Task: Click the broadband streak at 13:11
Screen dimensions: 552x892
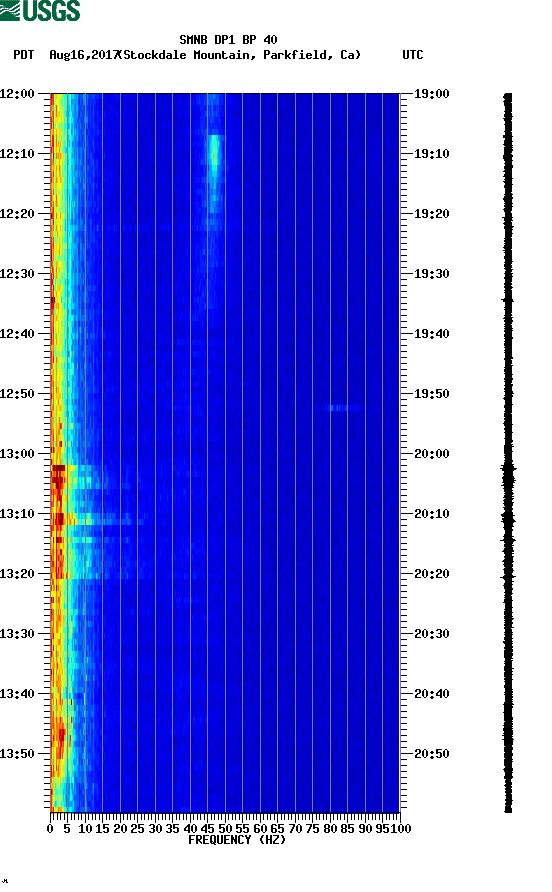Action: click(x=97, y=520)
